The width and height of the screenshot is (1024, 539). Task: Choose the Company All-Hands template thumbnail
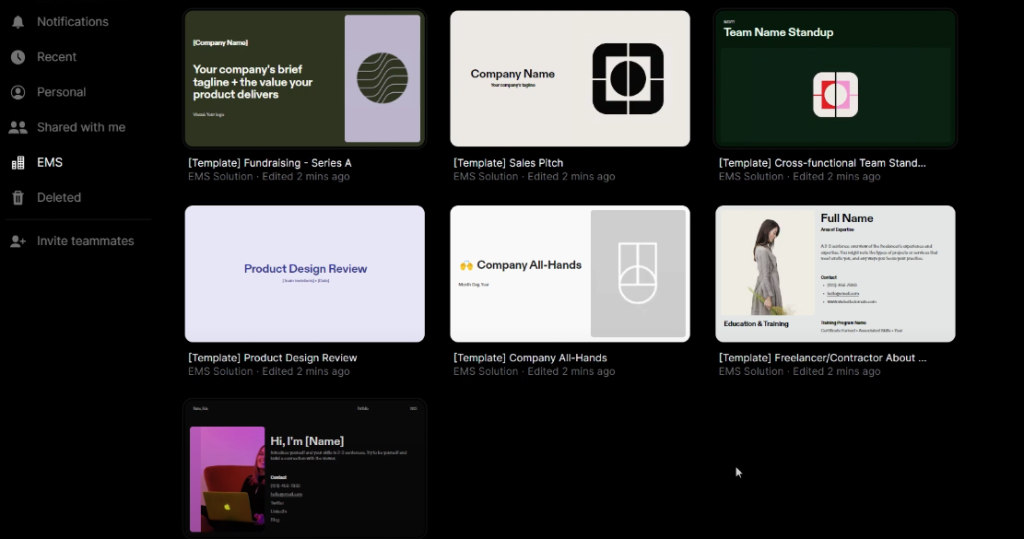coord(570,274)
